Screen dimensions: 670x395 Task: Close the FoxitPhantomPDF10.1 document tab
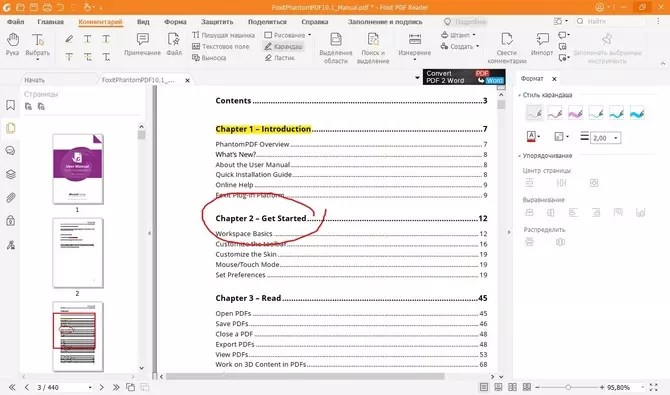point(187,80)
